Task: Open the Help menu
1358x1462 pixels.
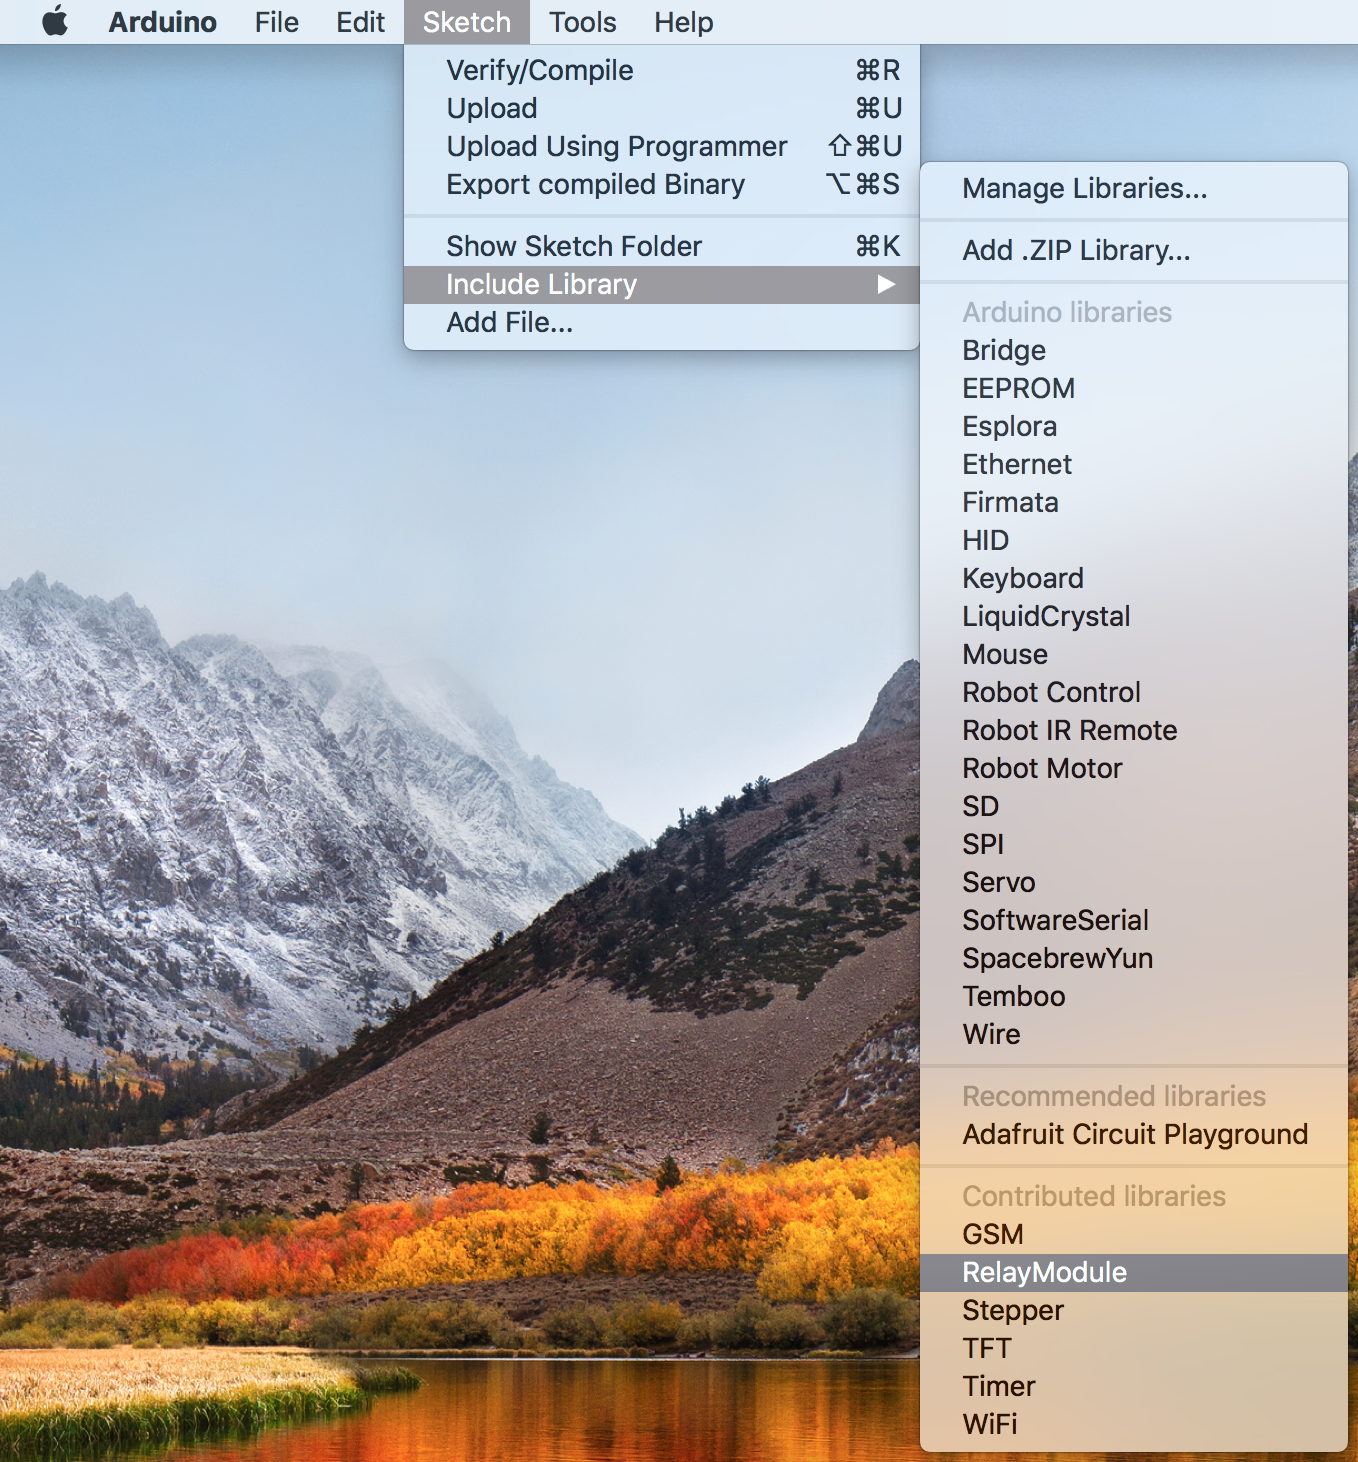Action: 683,21
